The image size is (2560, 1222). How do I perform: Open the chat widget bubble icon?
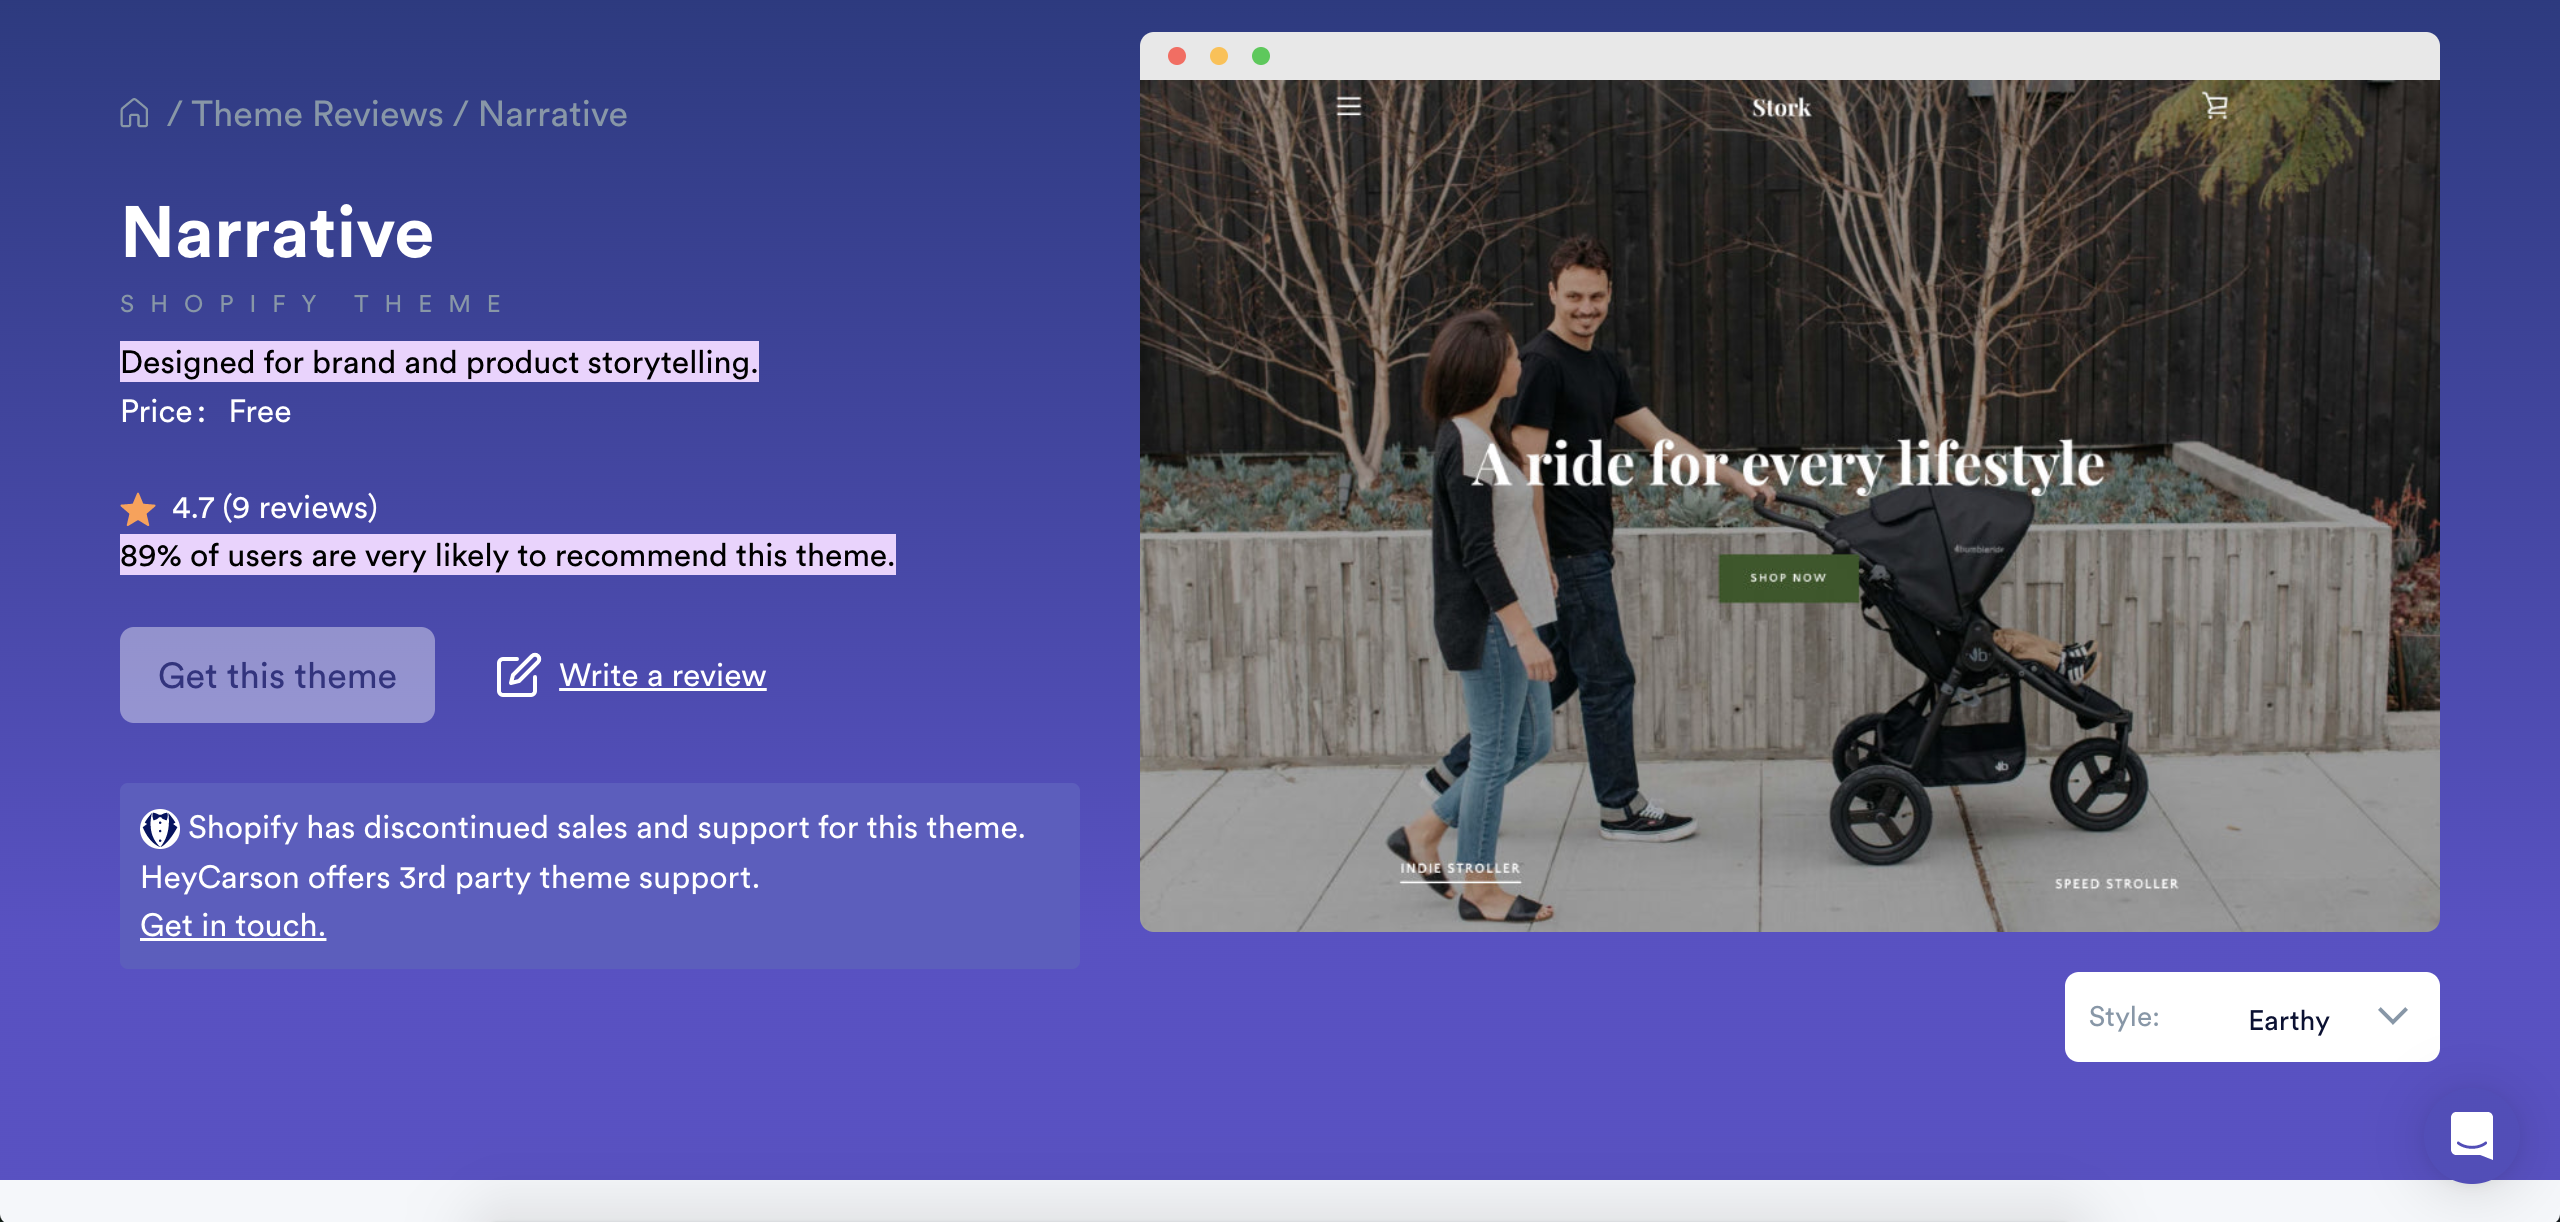coord(2471,1136)
